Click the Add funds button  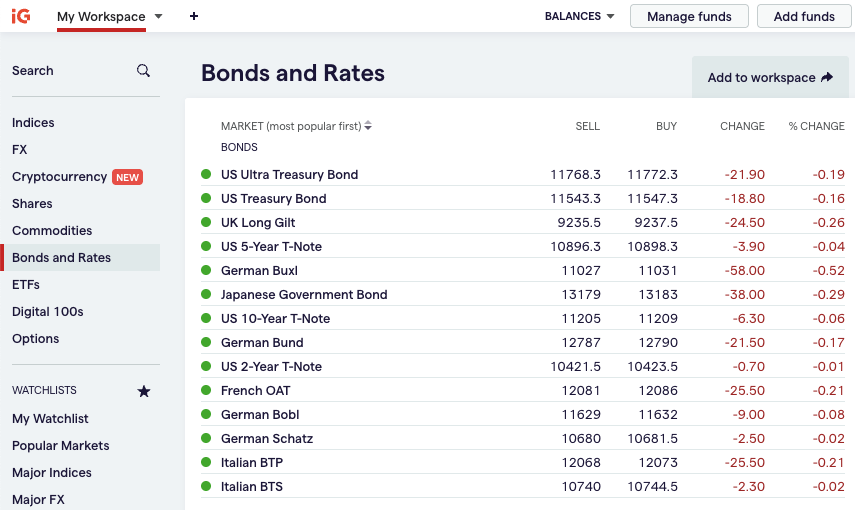(804, 16)
